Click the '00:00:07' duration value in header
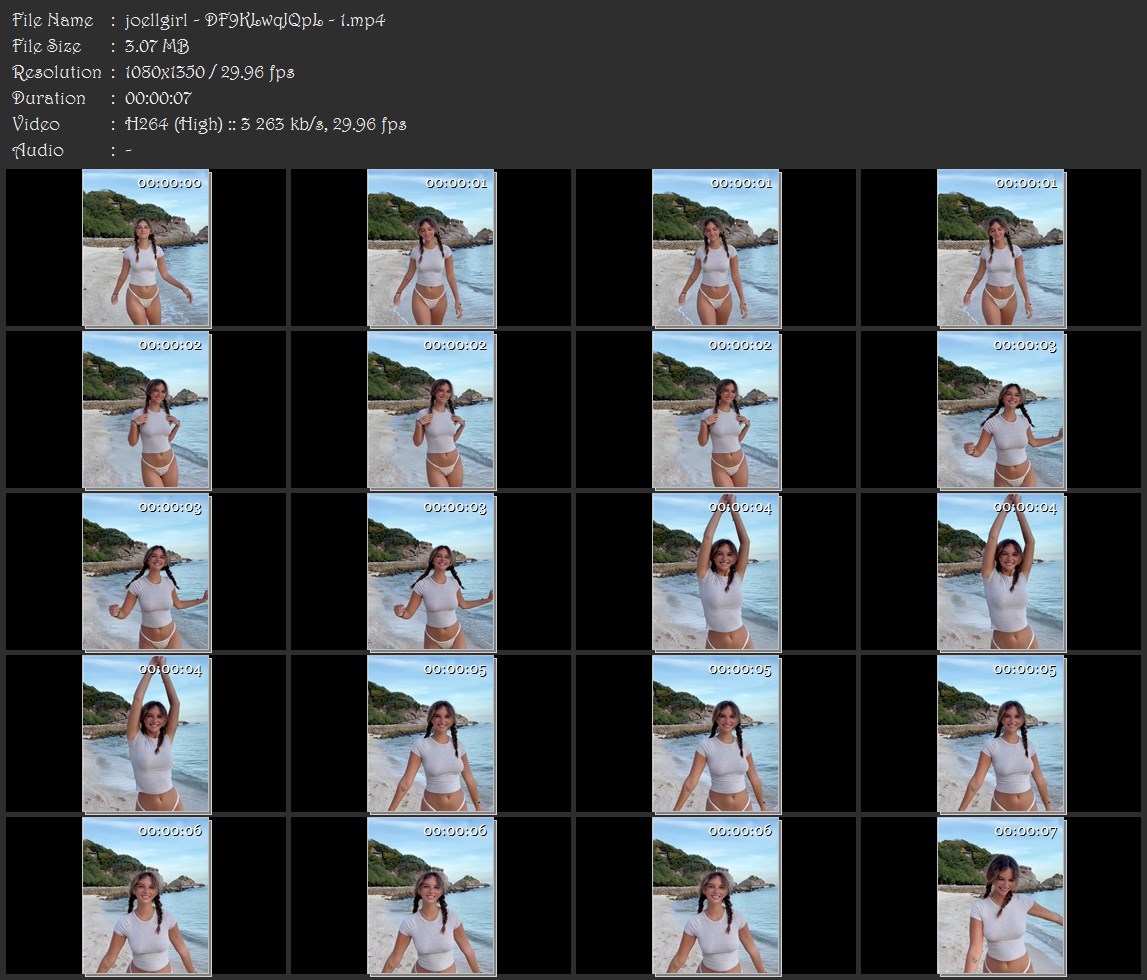The width and height of the screenshot is (1147, 980). (158, 98)
